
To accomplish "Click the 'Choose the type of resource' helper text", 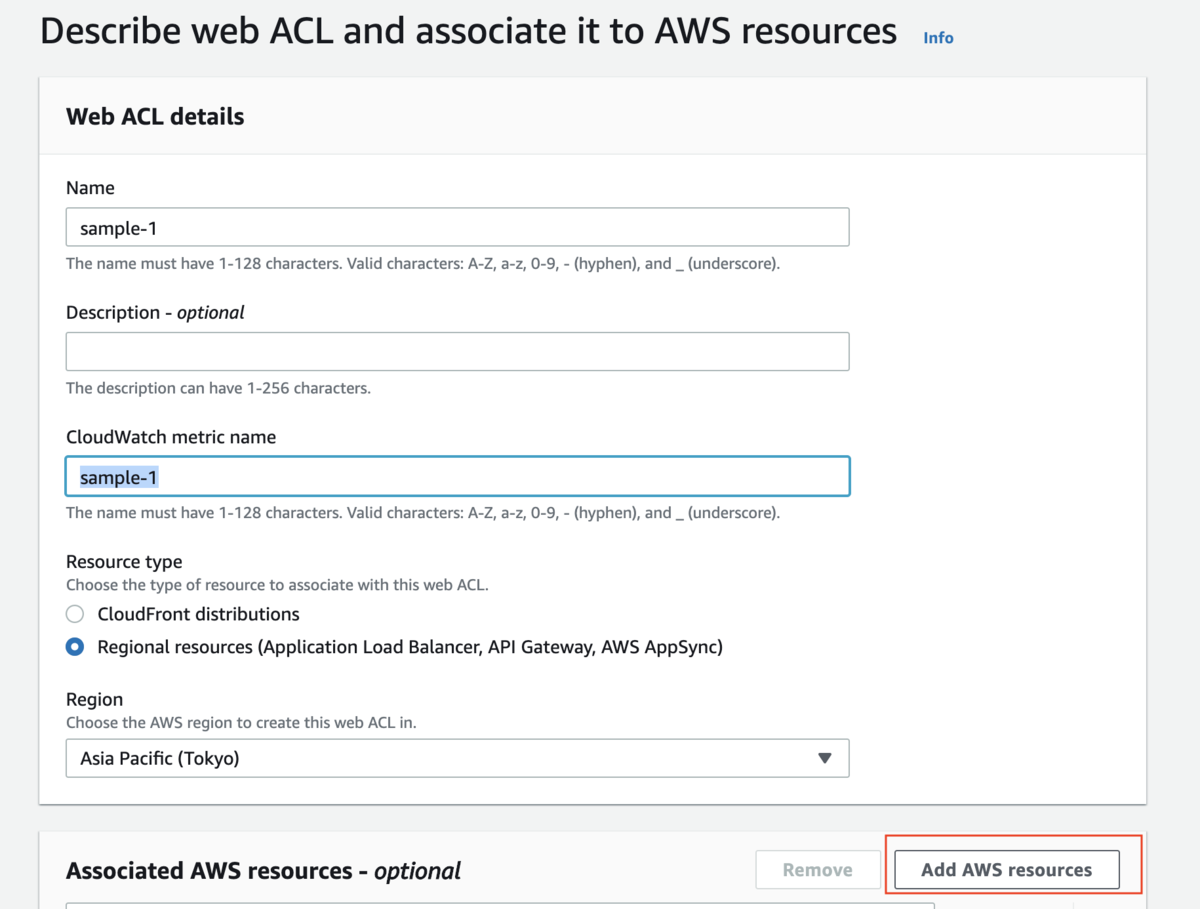I will tap(277, 585).
